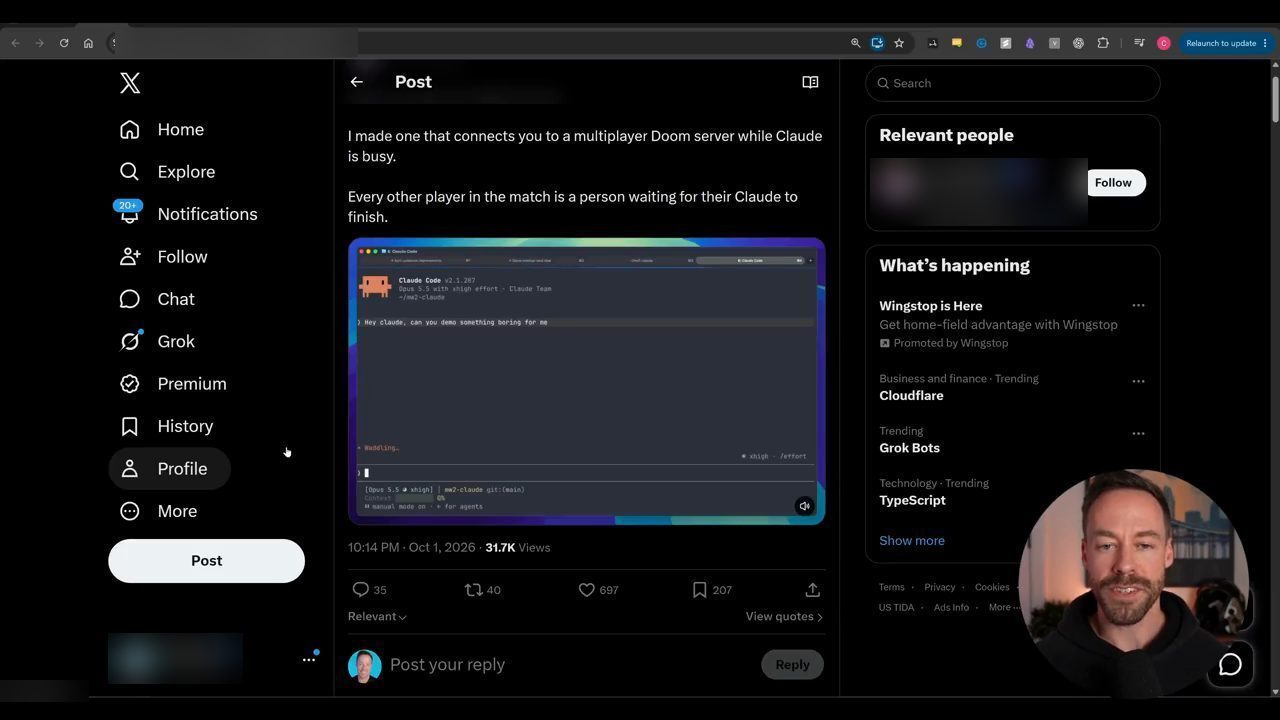Open the Premium page
This screenshot has height=720, width=1280.
click(x=173, y=384)
